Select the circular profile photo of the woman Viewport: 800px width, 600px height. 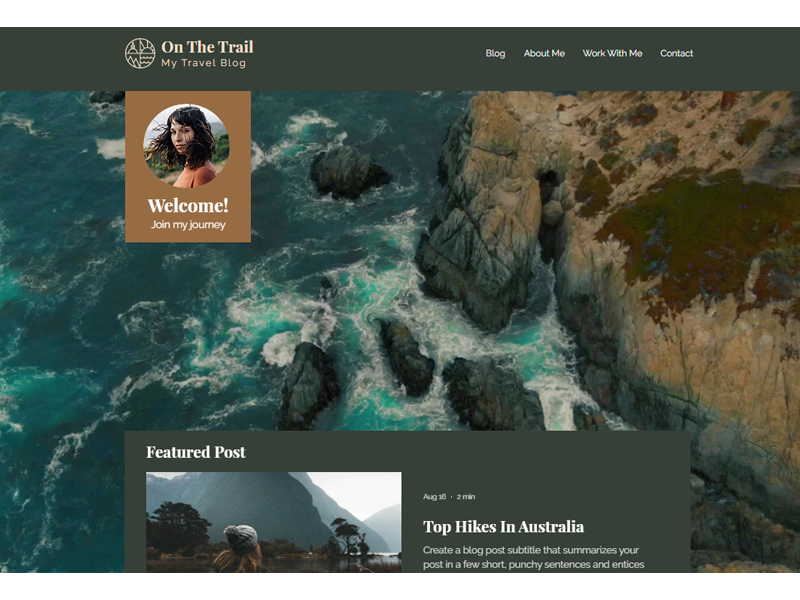(186, 145)
